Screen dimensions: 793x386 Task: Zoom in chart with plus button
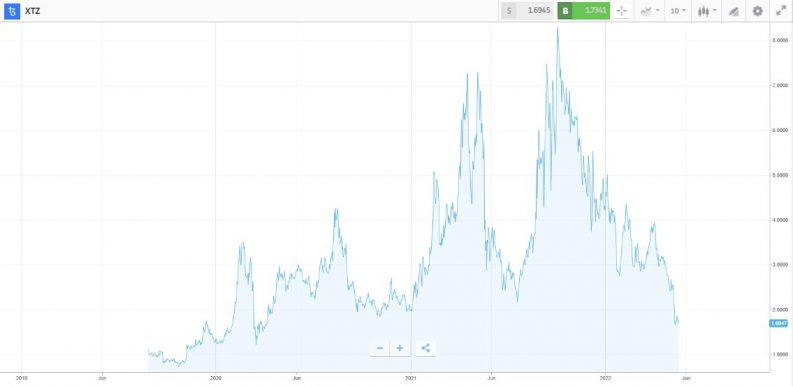pos(400,348)
